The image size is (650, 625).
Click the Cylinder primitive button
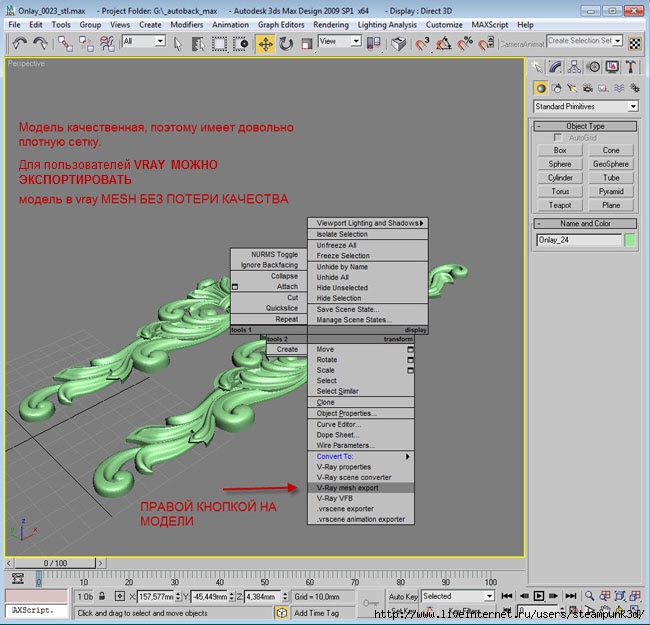coord(560,178)
